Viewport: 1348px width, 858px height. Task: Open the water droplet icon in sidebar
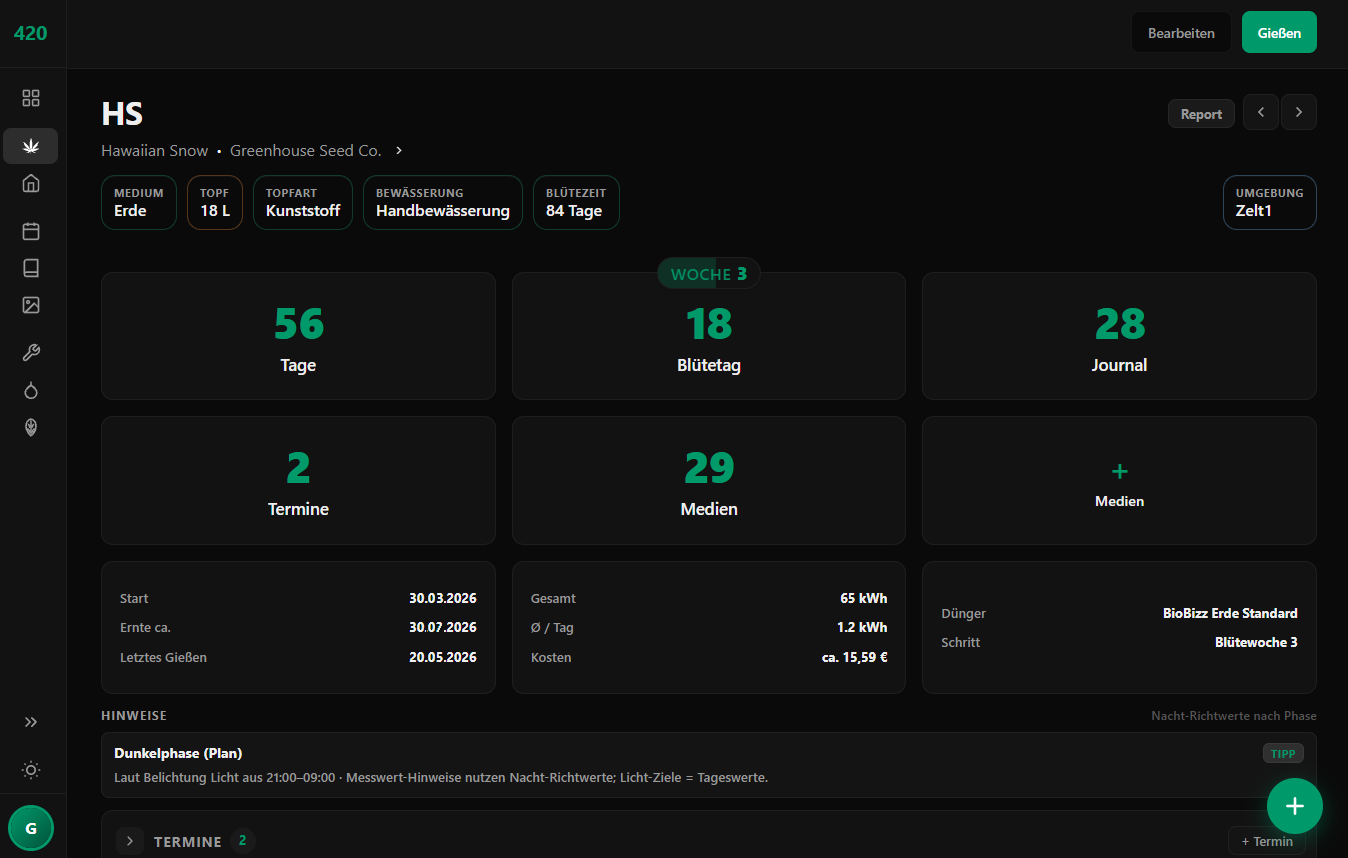point(31,390)
